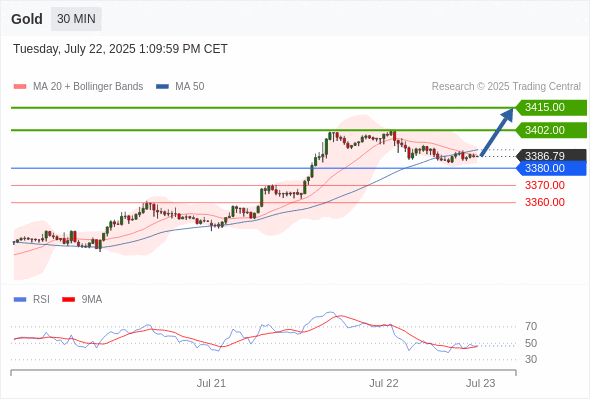This screenshot has width=590, height=400.
Task: Click the 3360.00 red support label
Action: point(545,202)
